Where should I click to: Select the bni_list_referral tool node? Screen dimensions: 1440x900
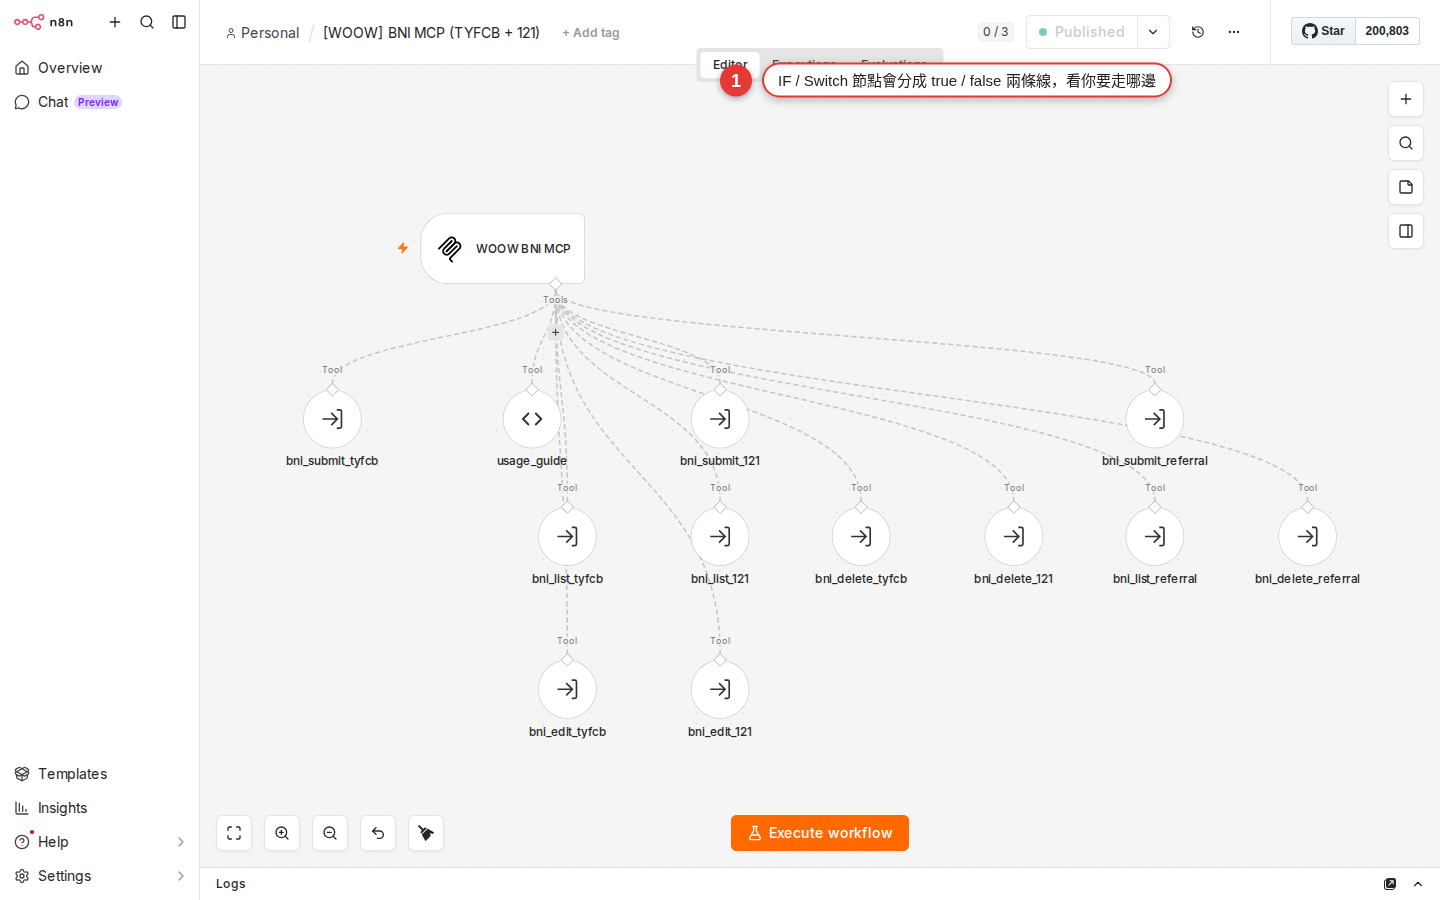click(x=1155, y=537)
